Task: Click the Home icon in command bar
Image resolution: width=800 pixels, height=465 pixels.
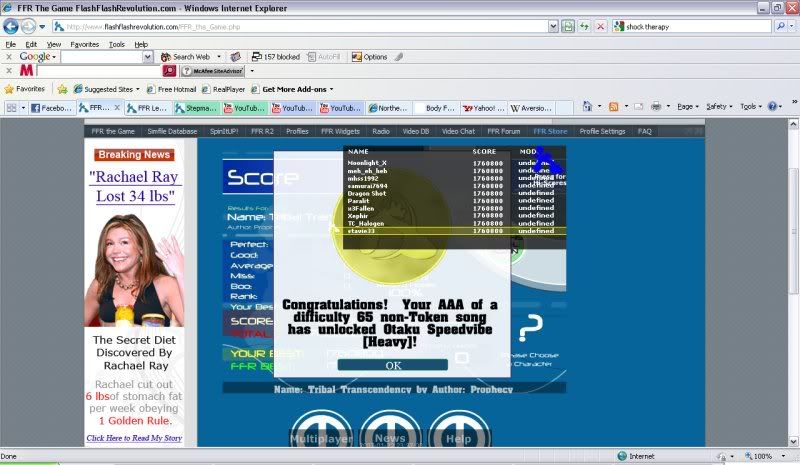Action: tap(587, 106)
